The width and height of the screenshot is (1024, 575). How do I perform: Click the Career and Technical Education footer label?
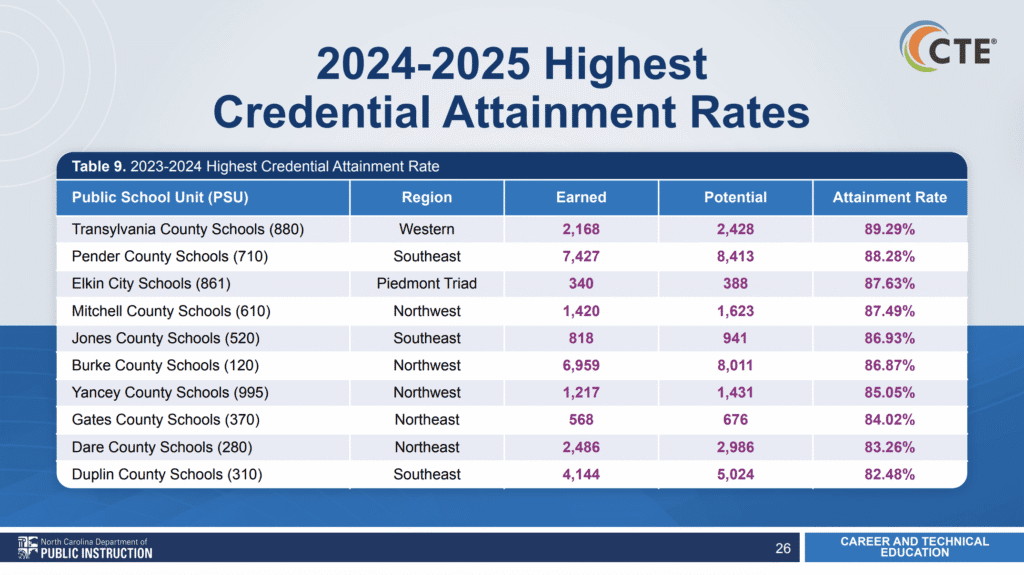click(x=914, y=547)
